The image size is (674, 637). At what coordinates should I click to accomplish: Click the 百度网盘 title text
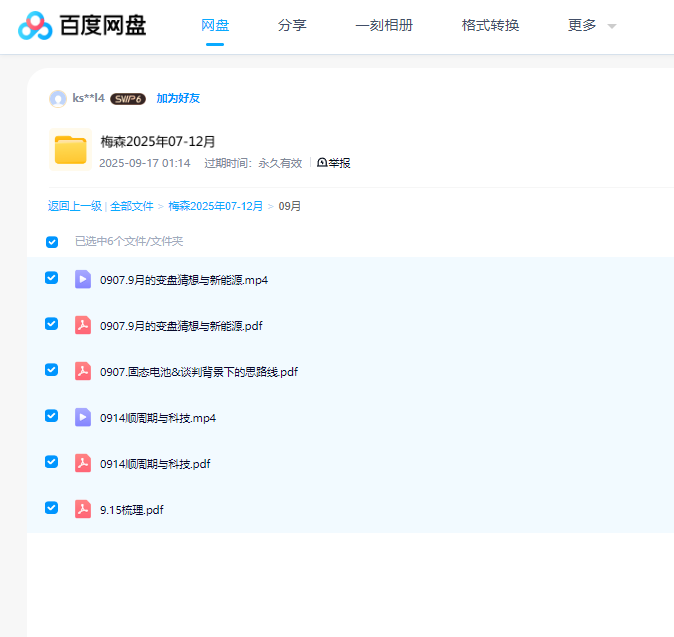[x=103, y=26]
